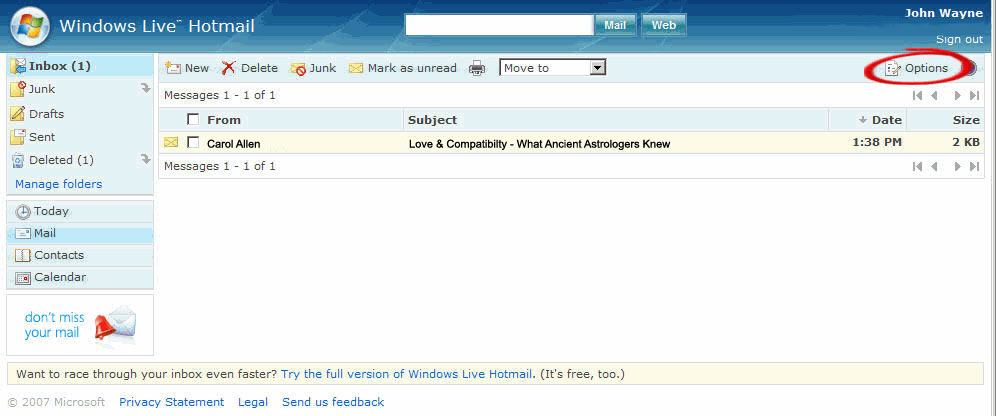The height and width of the screenshot is (416, 996).
Task: Empty Deleted folder using its arrow icon
Action: tap(145, 159)
